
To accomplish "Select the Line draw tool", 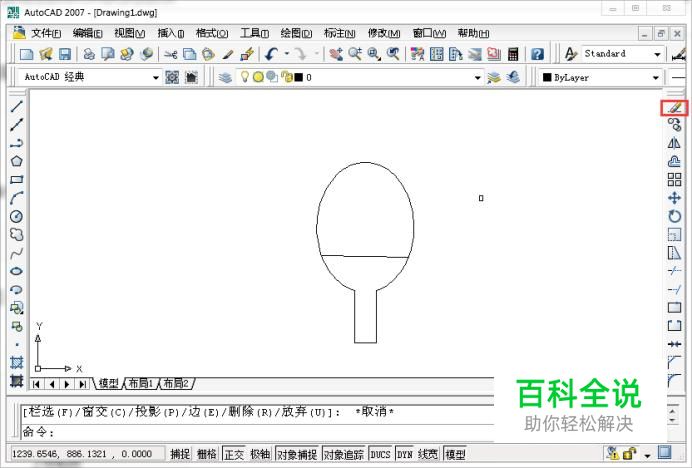I will click(x=16, y=106).
